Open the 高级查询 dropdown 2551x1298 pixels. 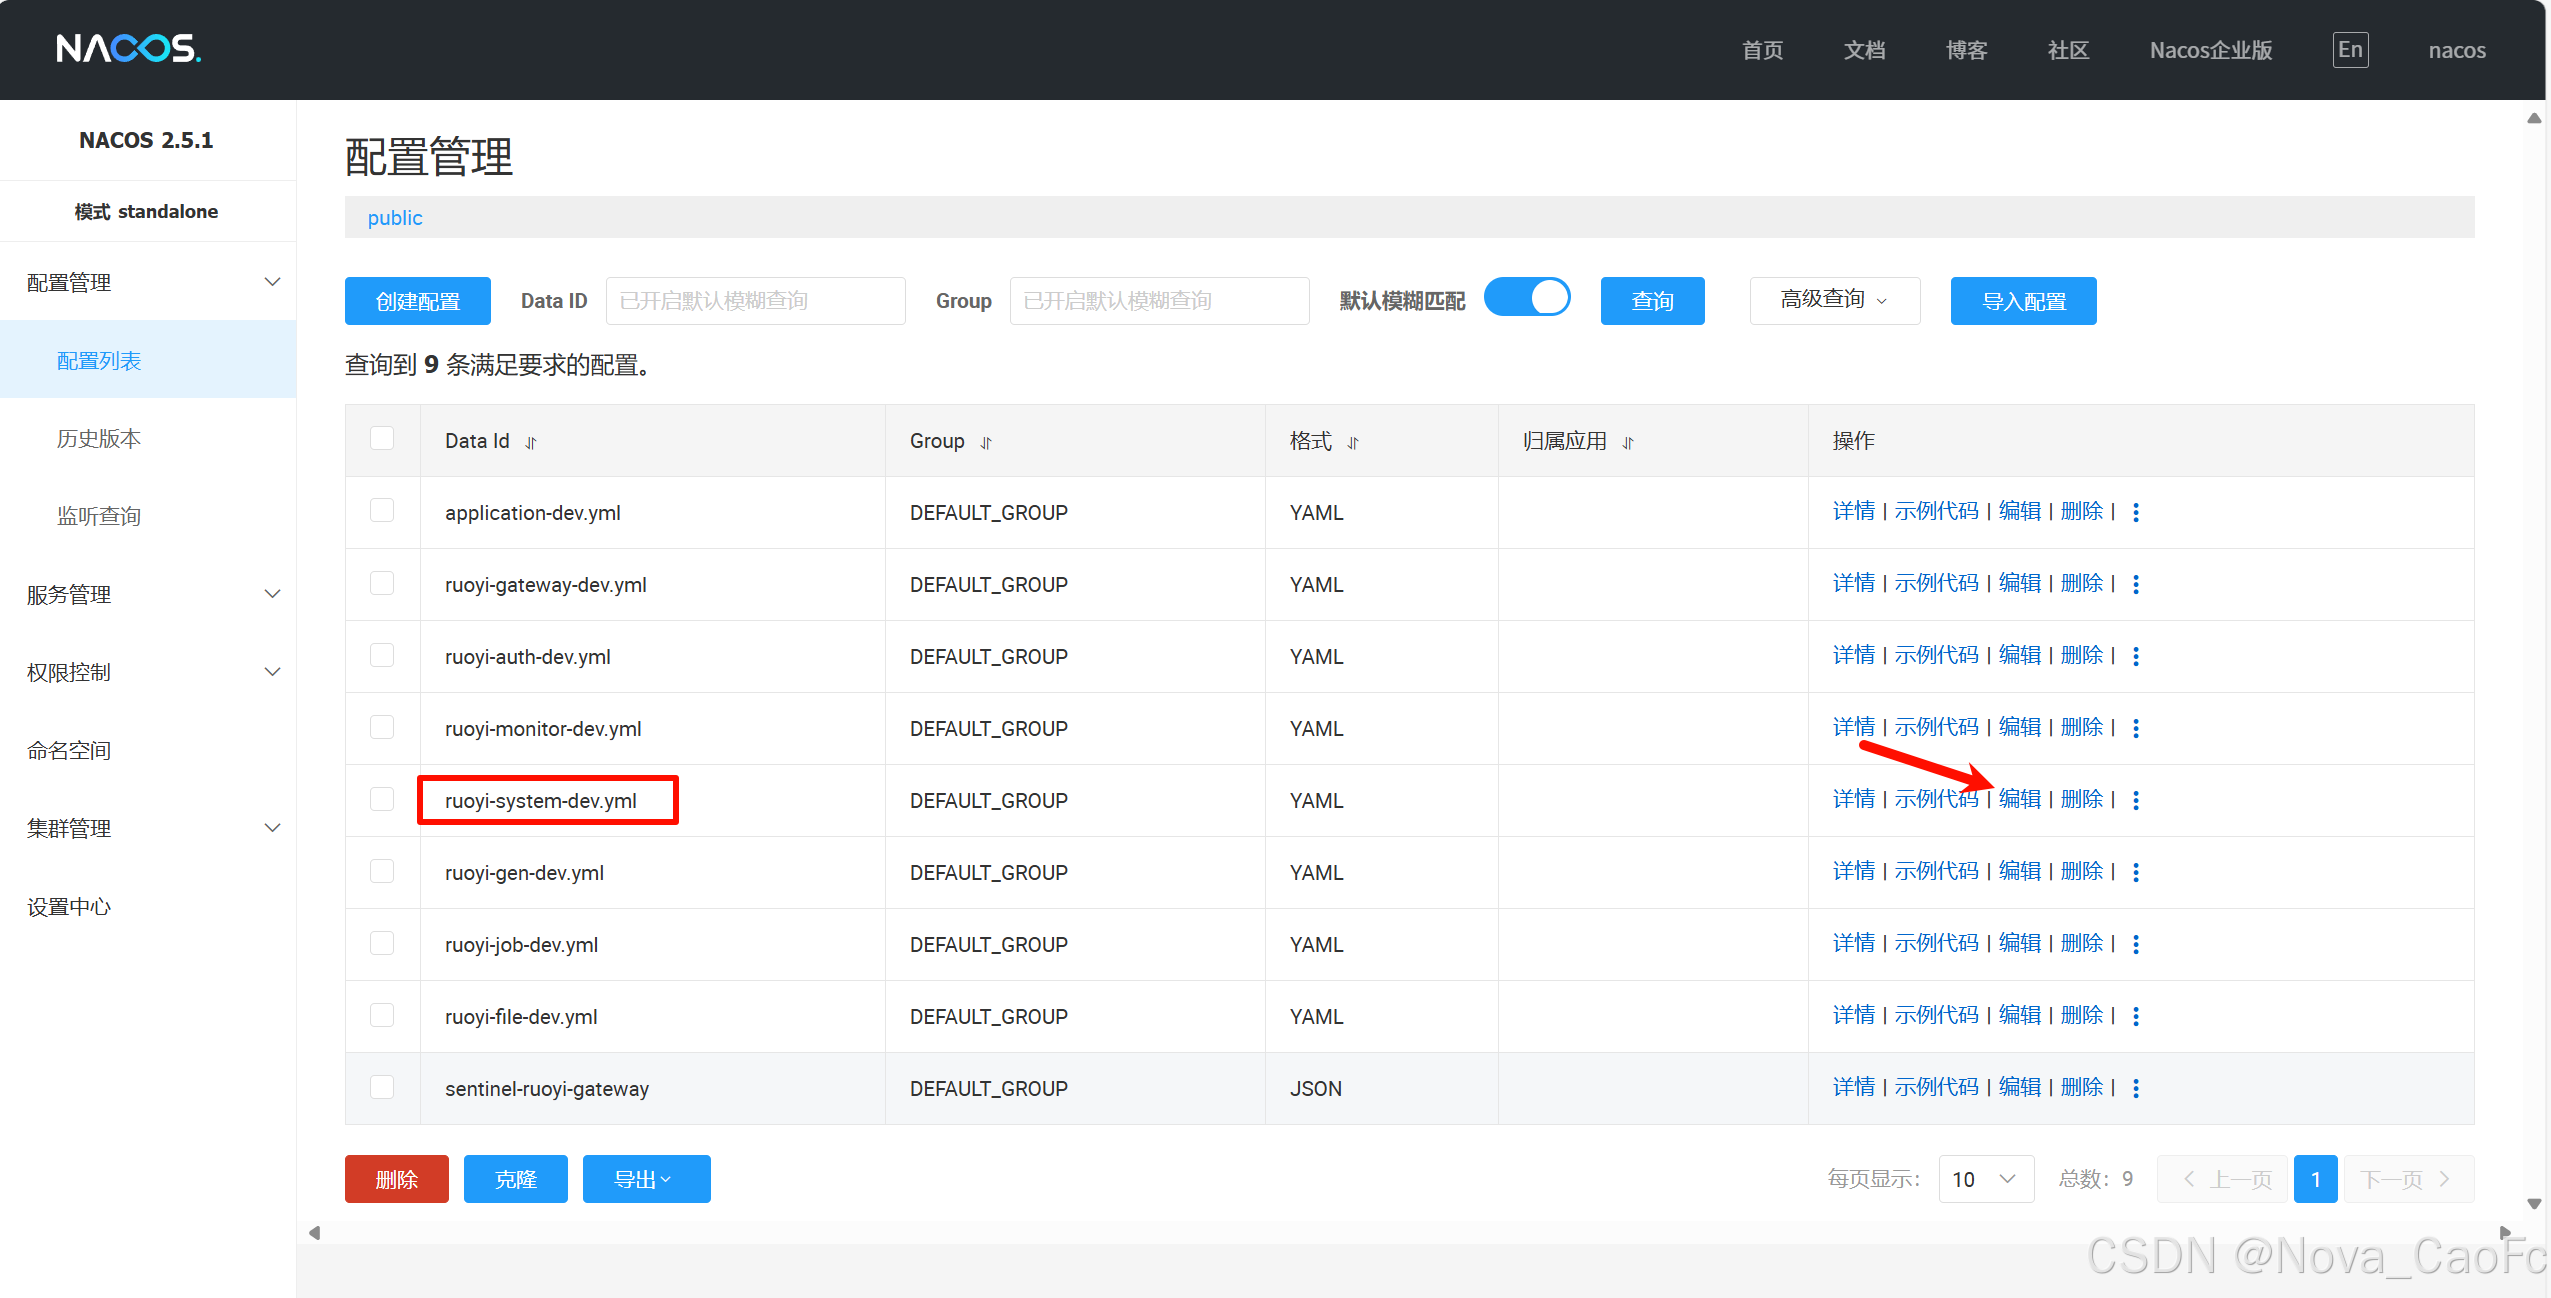[x=1834, y=300]
